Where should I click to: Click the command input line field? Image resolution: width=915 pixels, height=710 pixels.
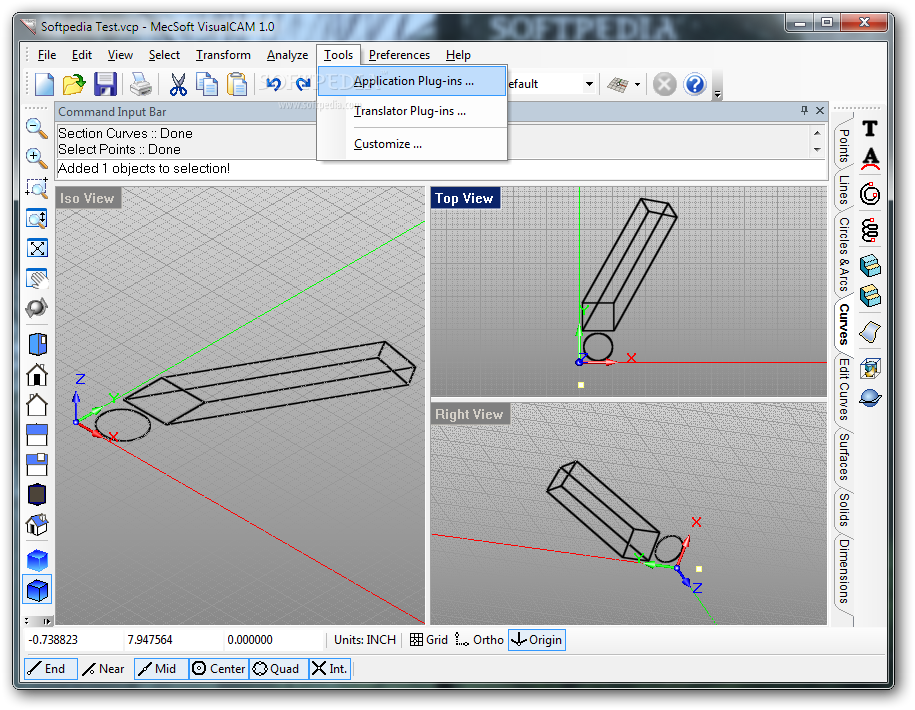[442, 169]
